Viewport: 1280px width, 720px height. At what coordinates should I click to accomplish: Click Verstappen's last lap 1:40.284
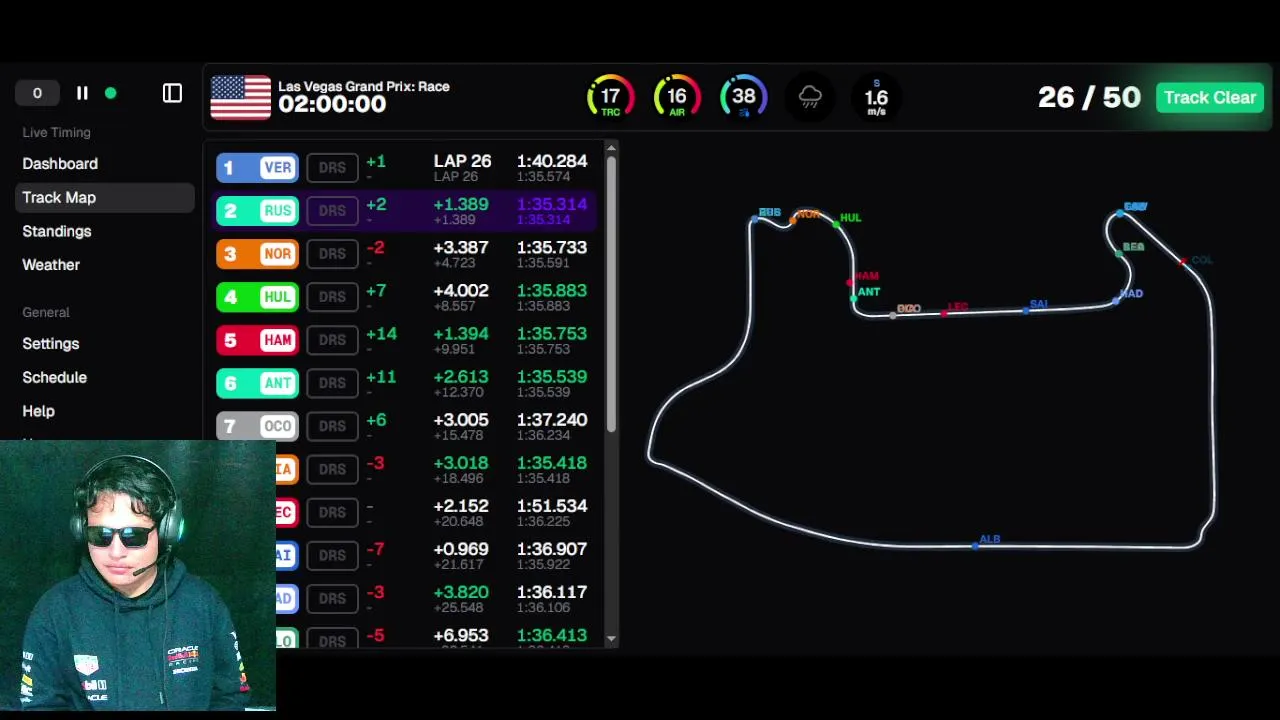(x=552, y=161)
